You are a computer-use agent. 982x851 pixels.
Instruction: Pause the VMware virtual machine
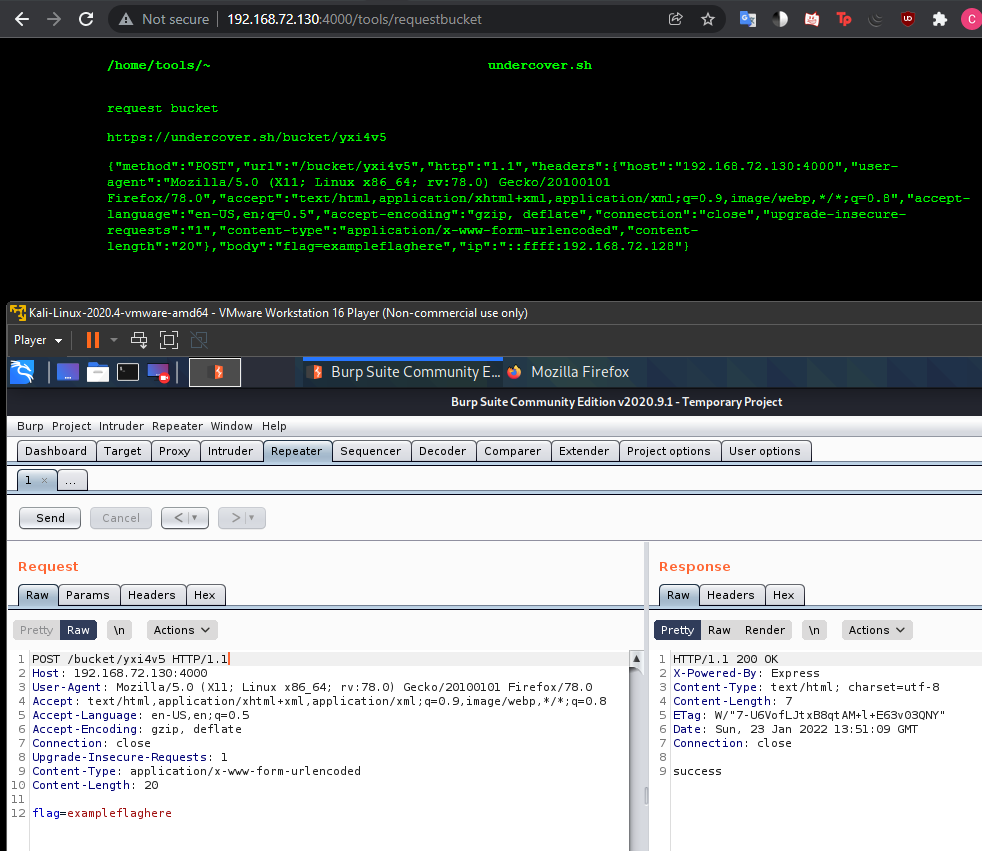click(93, 340)
